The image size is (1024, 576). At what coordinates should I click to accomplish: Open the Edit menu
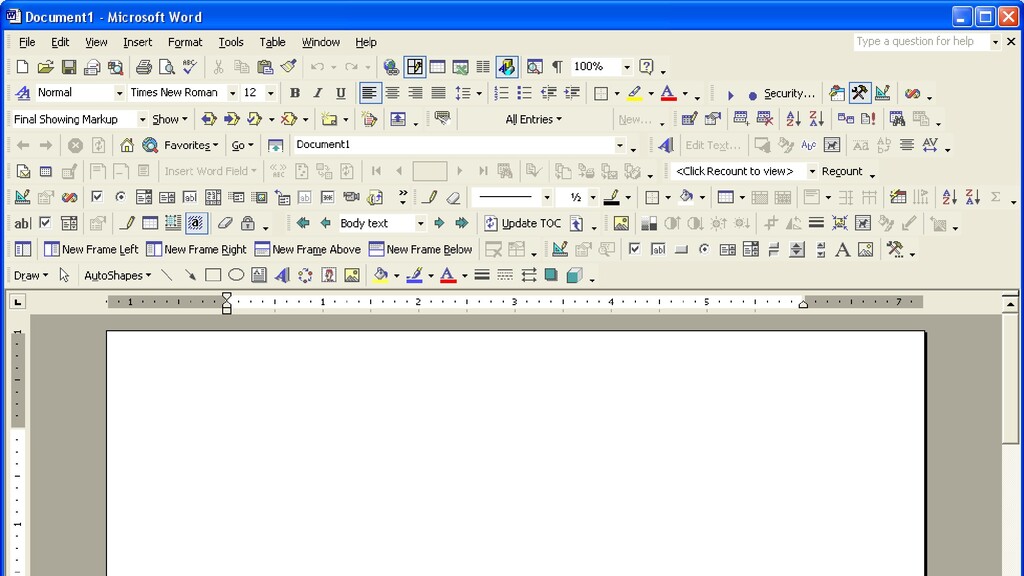[x=60, y=42]
